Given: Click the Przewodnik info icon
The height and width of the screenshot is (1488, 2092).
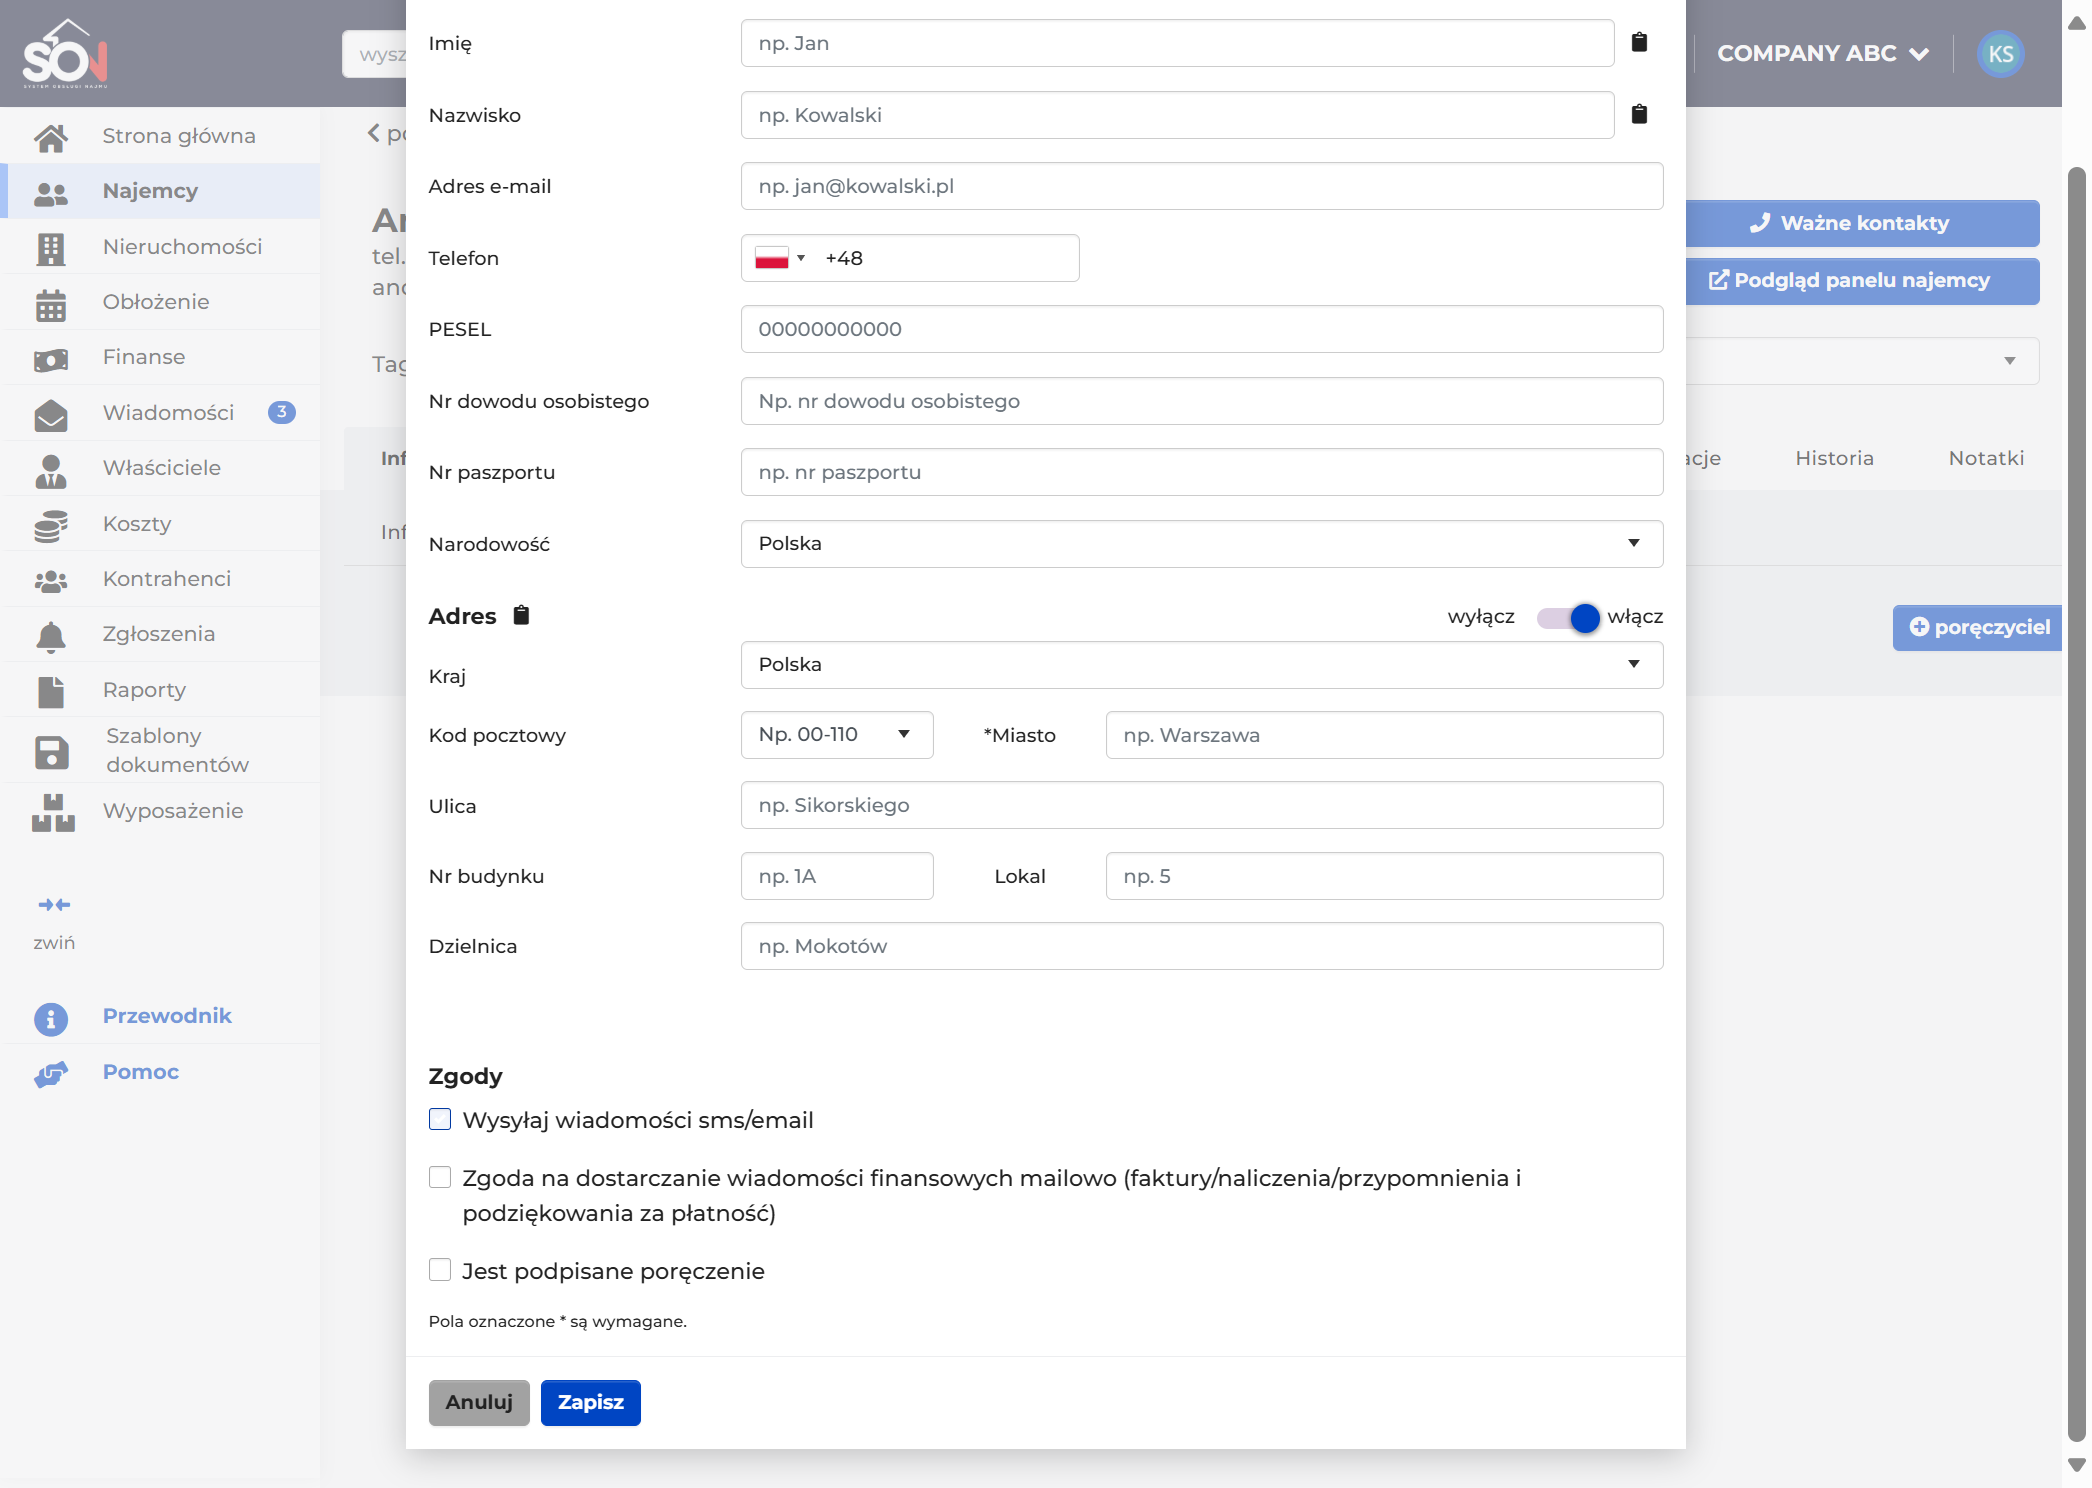Looking at the screenshot, I should 51,1018.
